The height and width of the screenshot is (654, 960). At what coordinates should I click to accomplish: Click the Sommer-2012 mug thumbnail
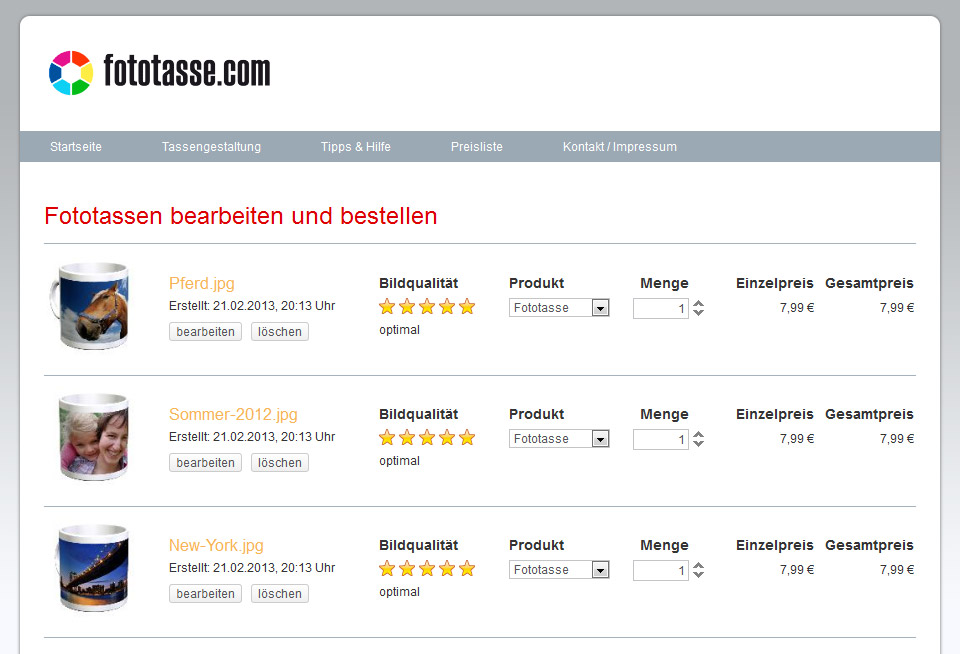point(92,437)
